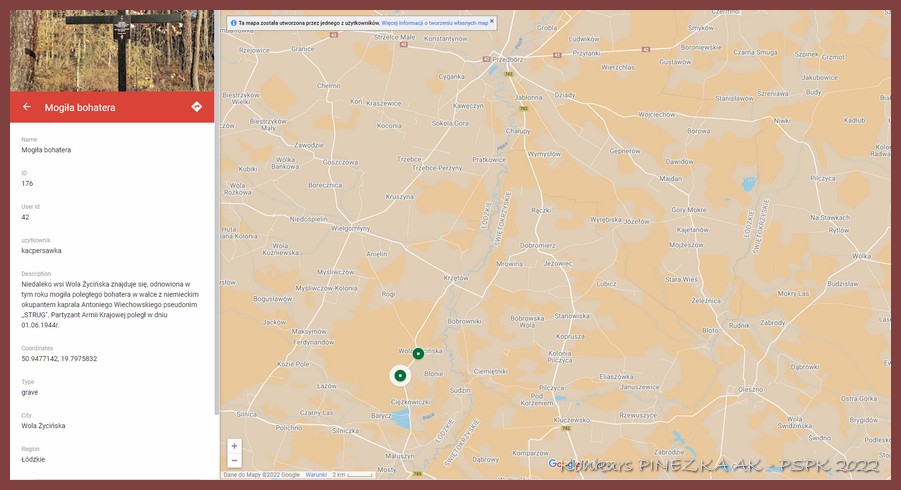901x490 pixels.
Task: Click the Przedbórz town label on map
Action: (x=507, y=59)
